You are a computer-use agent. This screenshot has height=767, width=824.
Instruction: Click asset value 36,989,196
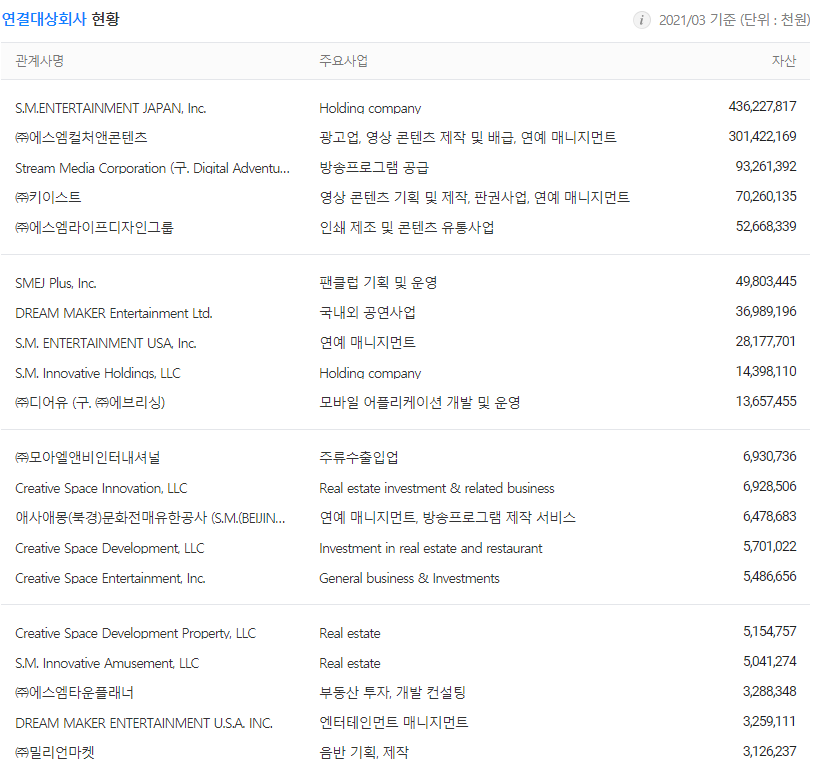click(766, 312)
